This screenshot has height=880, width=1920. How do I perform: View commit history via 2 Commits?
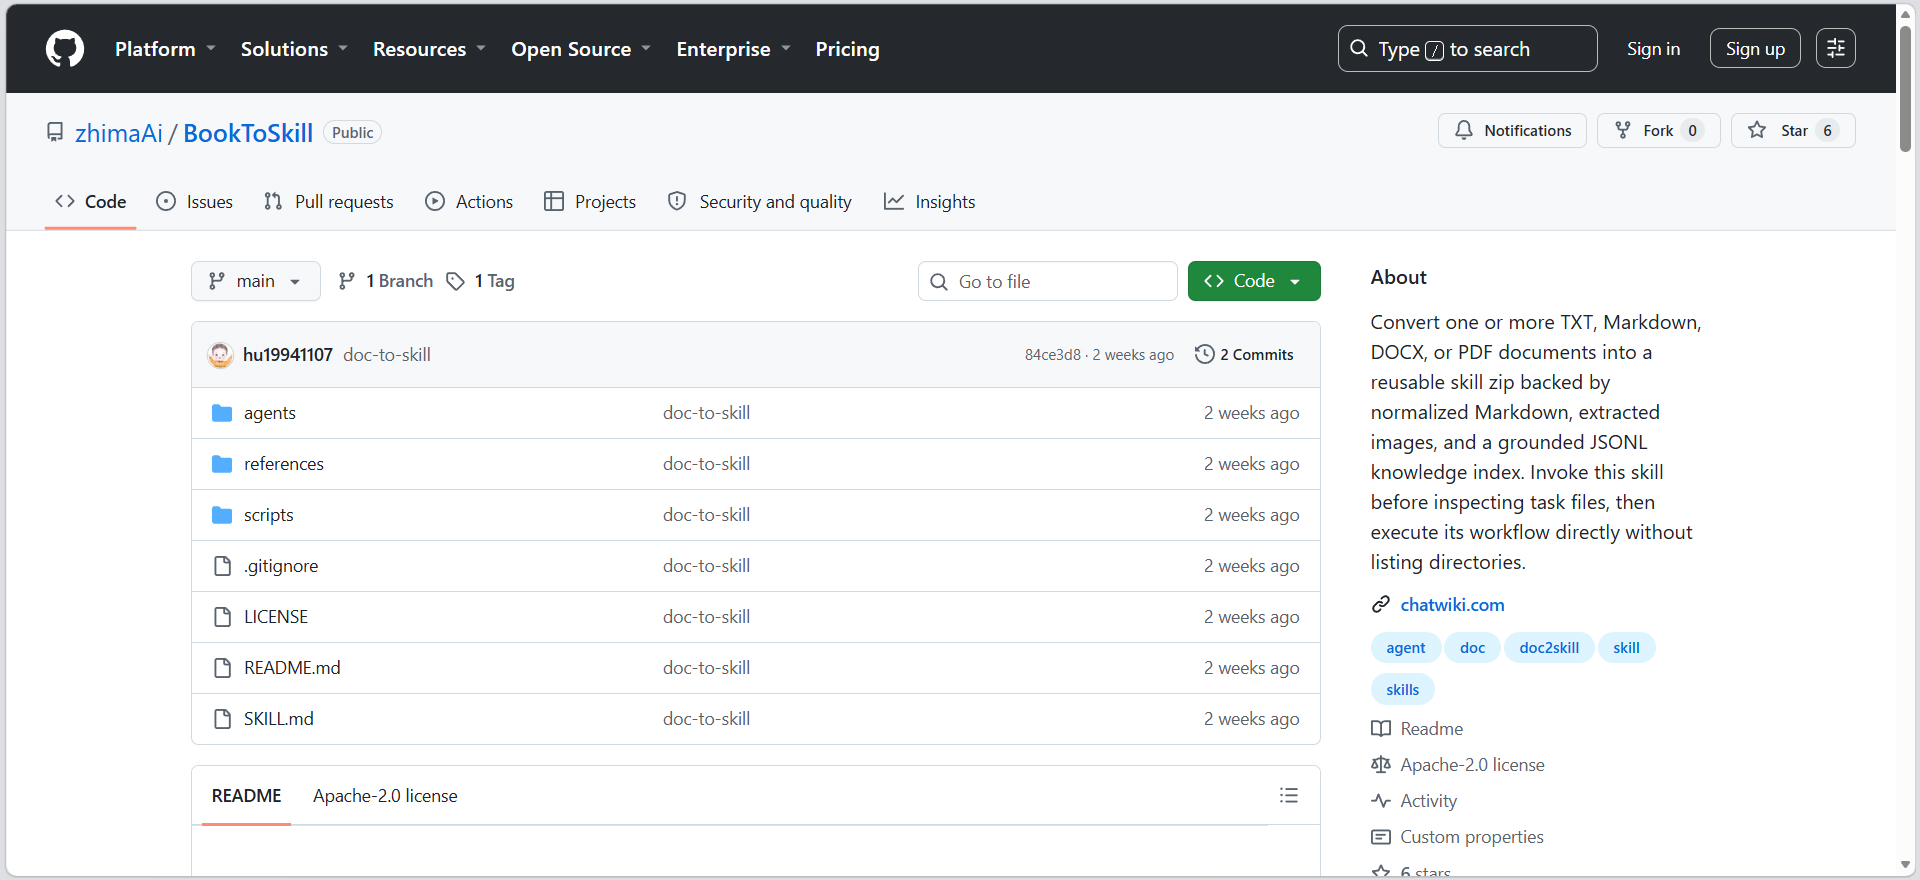[1244, 355]
